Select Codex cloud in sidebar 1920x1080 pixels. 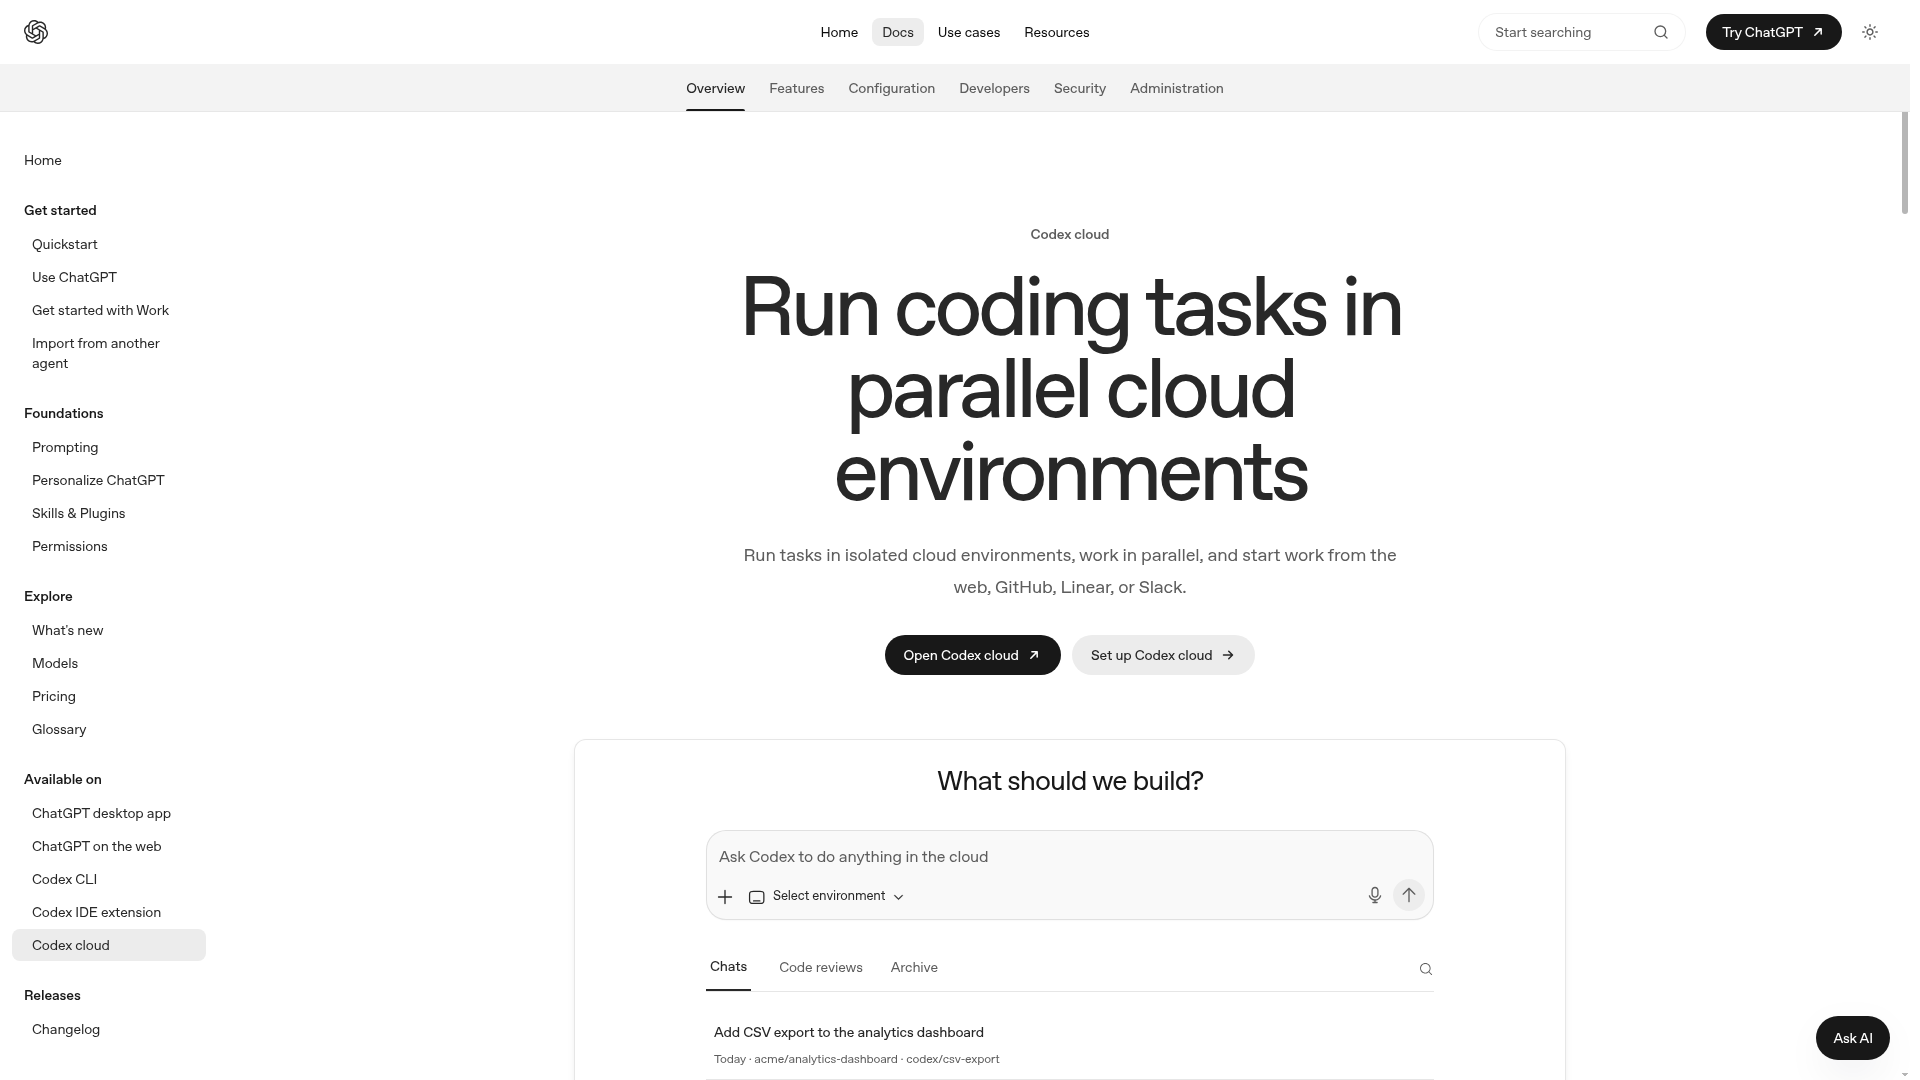(x=109, y=945)
